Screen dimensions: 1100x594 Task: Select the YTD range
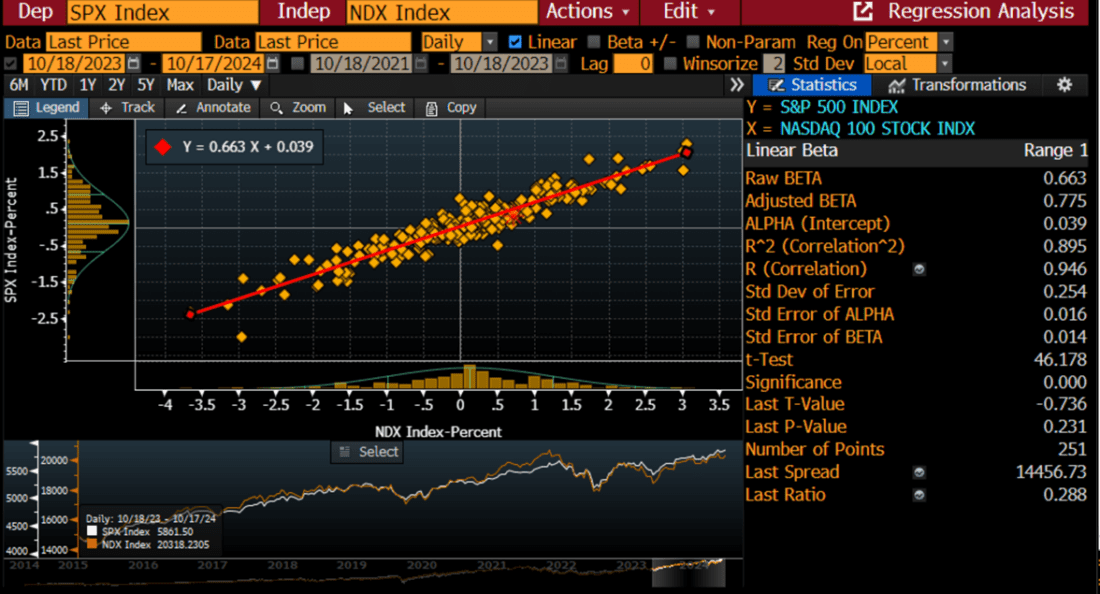[53, 86]
